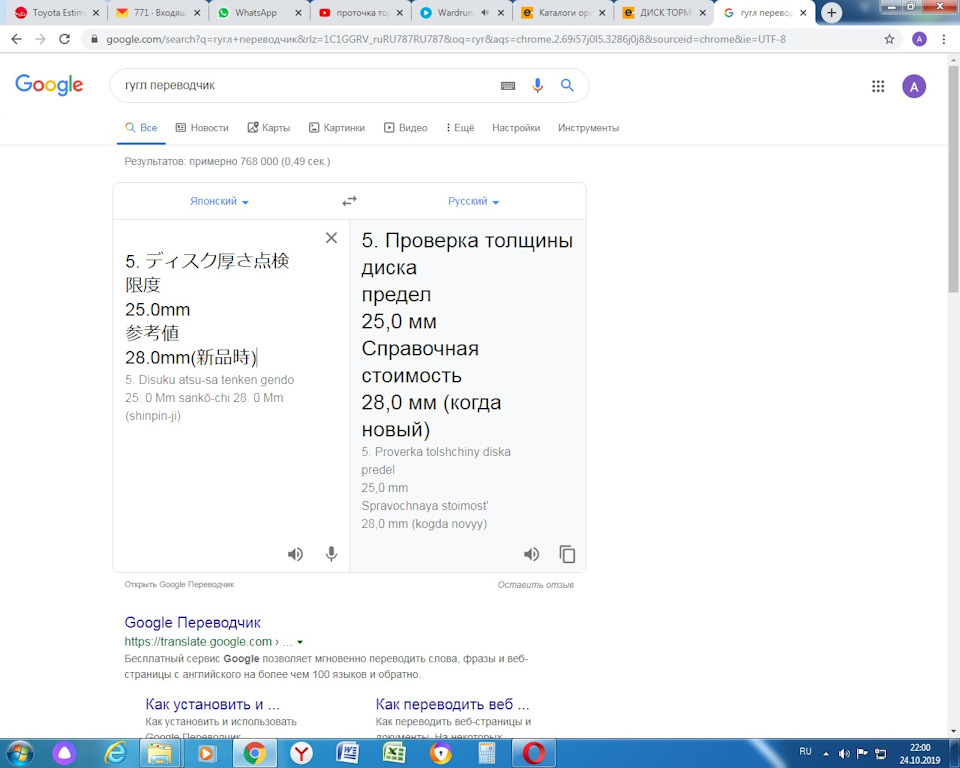Open Windows Start menu

coord(20,753)
